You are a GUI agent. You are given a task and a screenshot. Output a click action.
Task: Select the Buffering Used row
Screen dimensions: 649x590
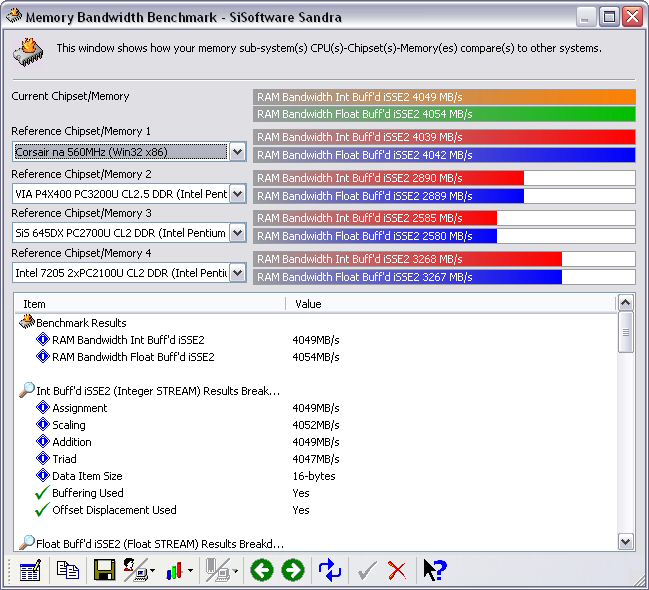pos(88,493)
